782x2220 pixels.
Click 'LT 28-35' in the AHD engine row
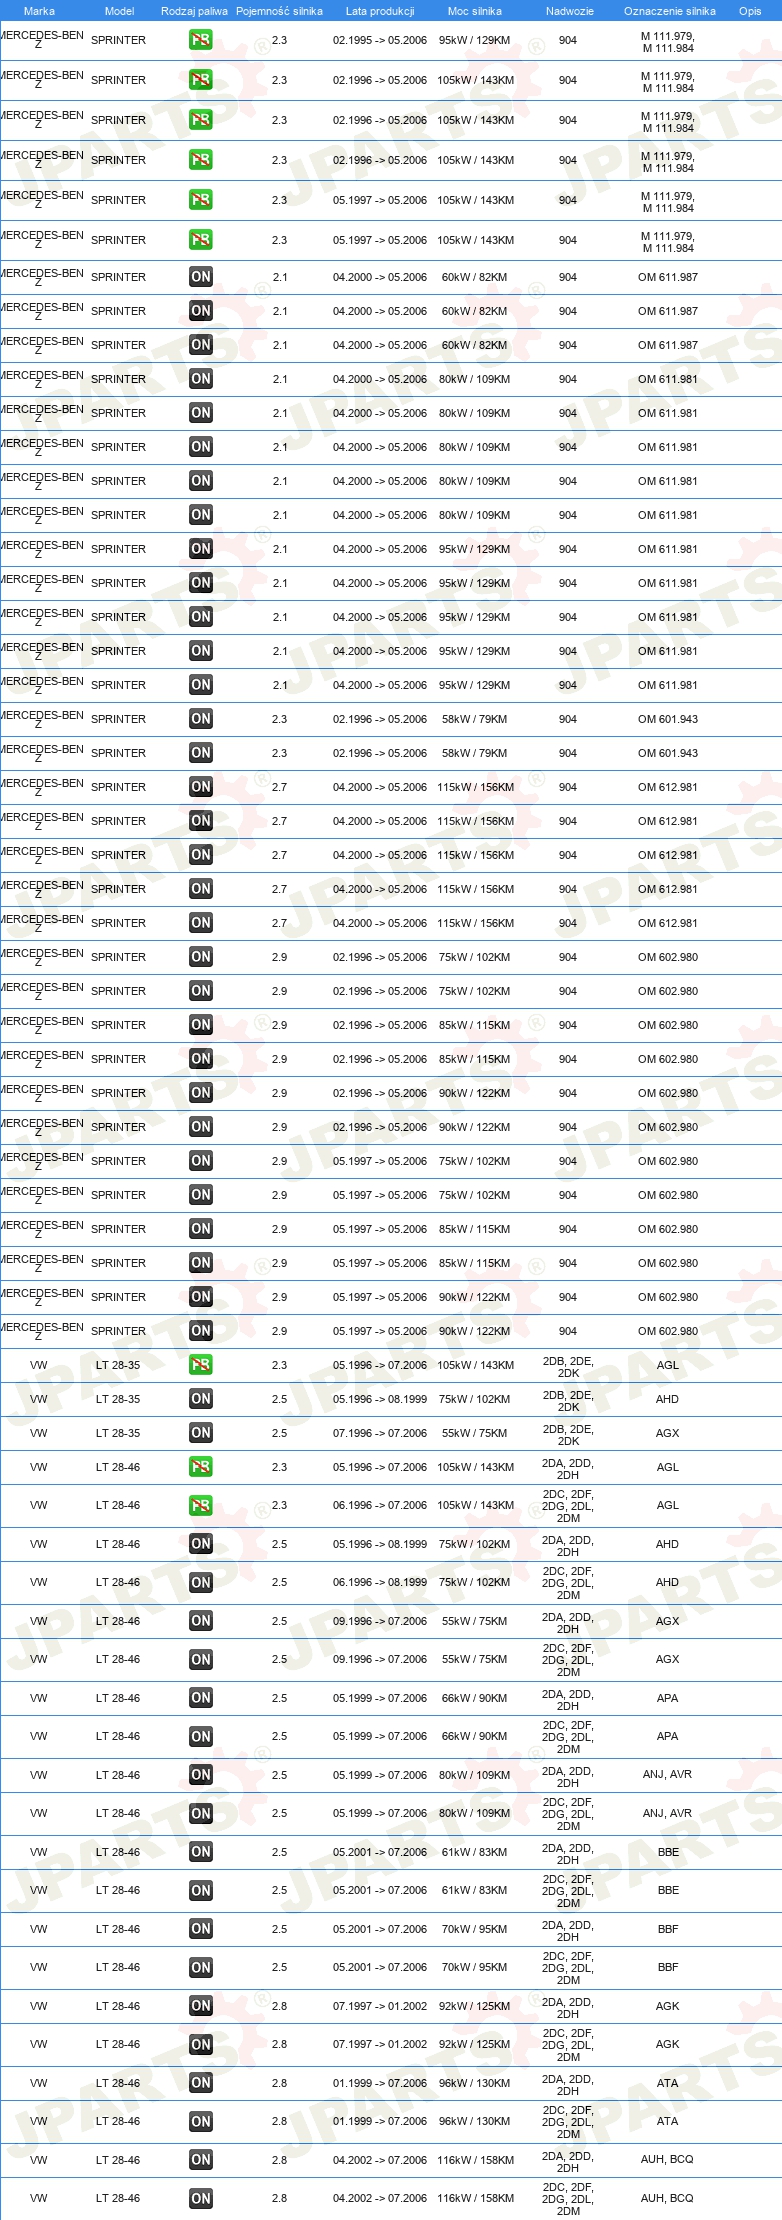tap(118, 1399)
